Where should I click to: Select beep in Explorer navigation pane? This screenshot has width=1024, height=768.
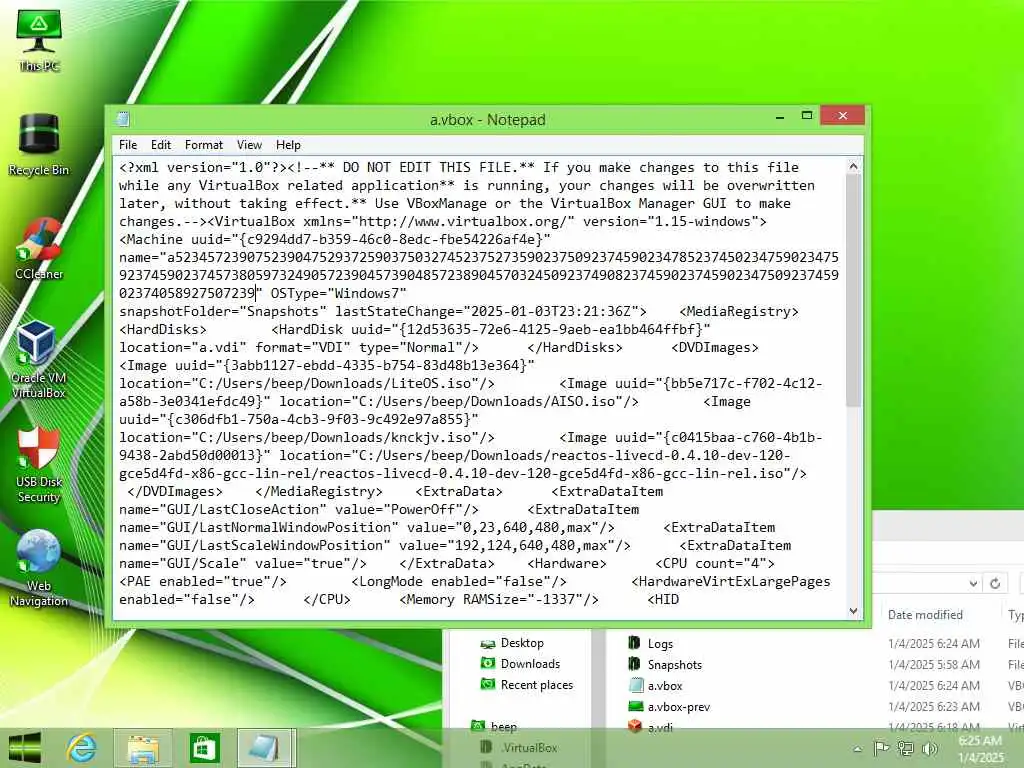(x=503, y=727)
